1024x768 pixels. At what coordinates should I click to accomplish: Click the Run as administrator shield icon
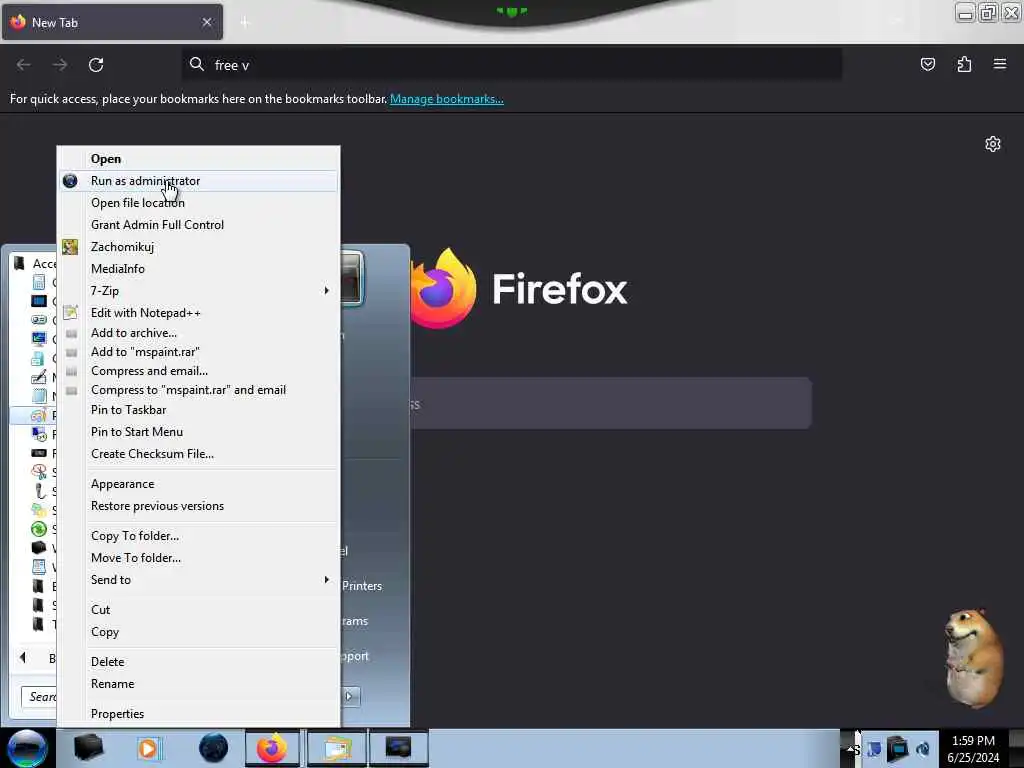(x=70, y=181)
